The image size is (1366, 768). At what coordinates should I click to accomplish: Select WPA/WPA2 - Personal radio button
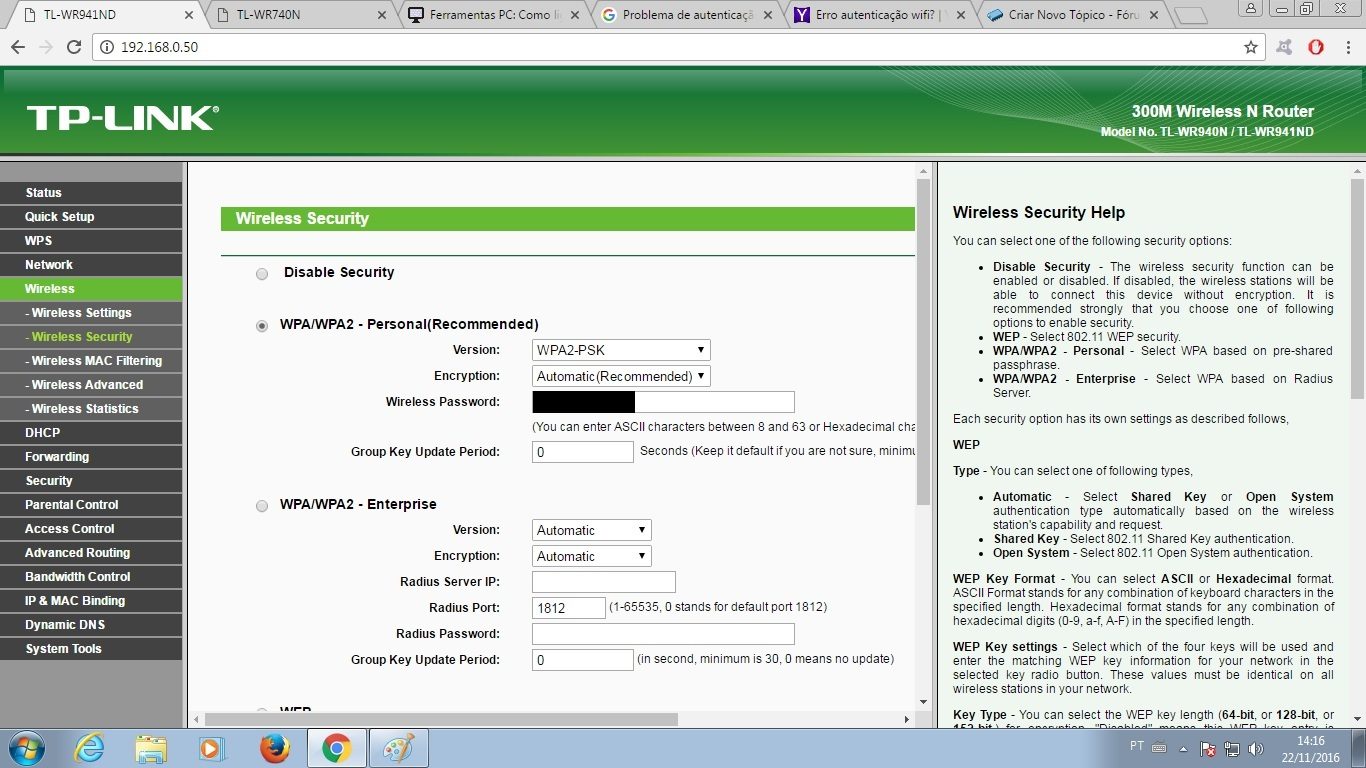pos(262,326)
